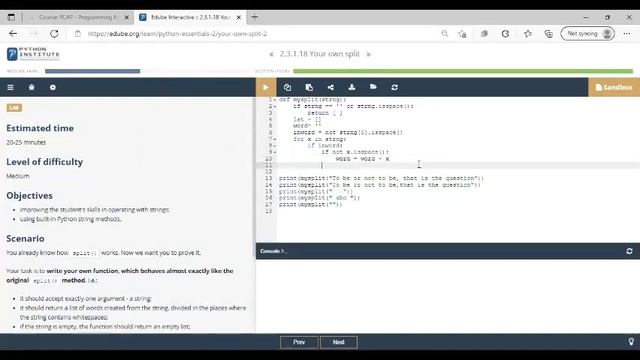This screenshot has height=360, width=640.
Task: Open a file with the folder icon
Action: (x=373, y=87)
